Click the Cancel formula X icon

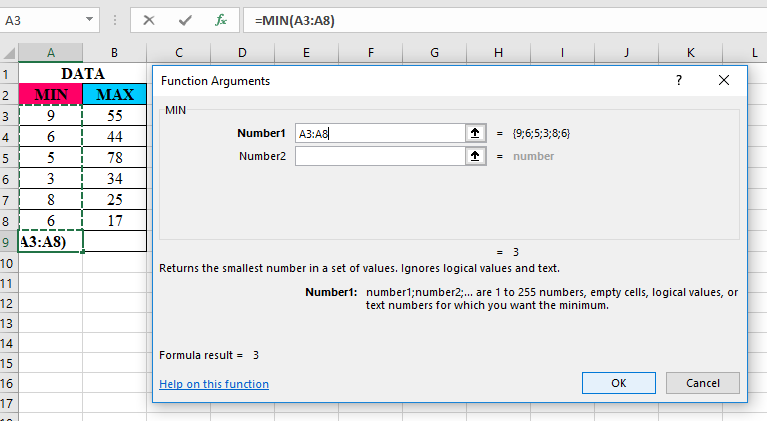[149, 20]
